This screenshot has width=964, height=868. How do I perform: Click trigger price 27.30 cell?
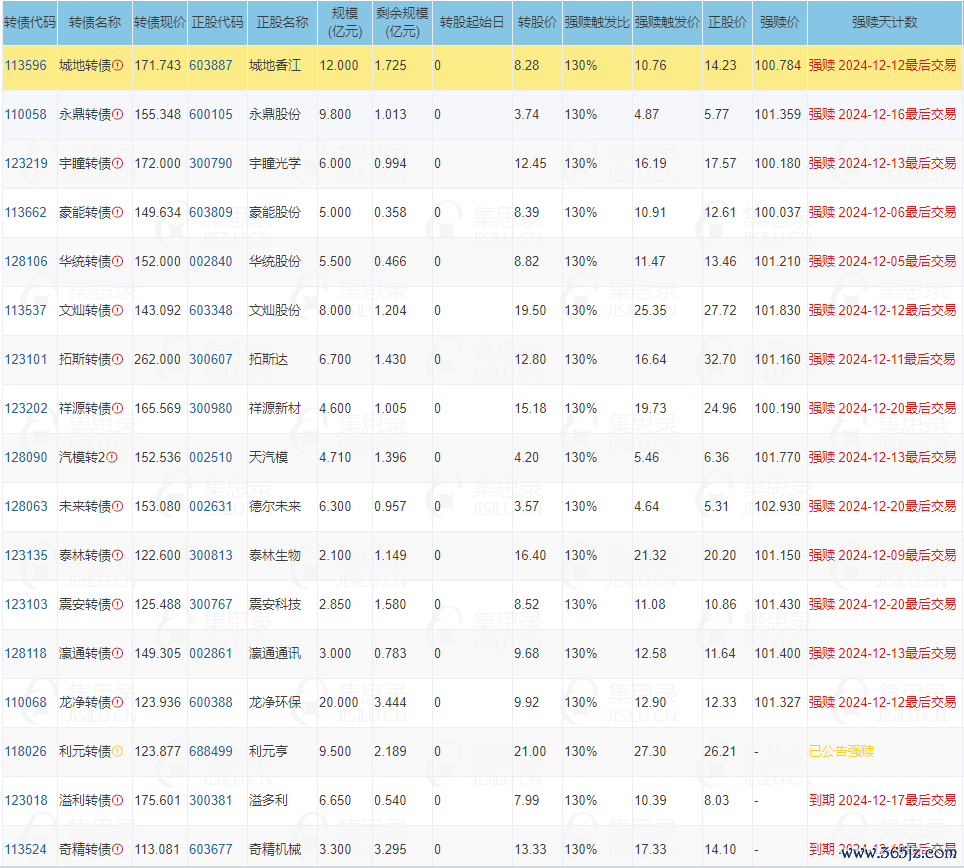pos(650,751)
